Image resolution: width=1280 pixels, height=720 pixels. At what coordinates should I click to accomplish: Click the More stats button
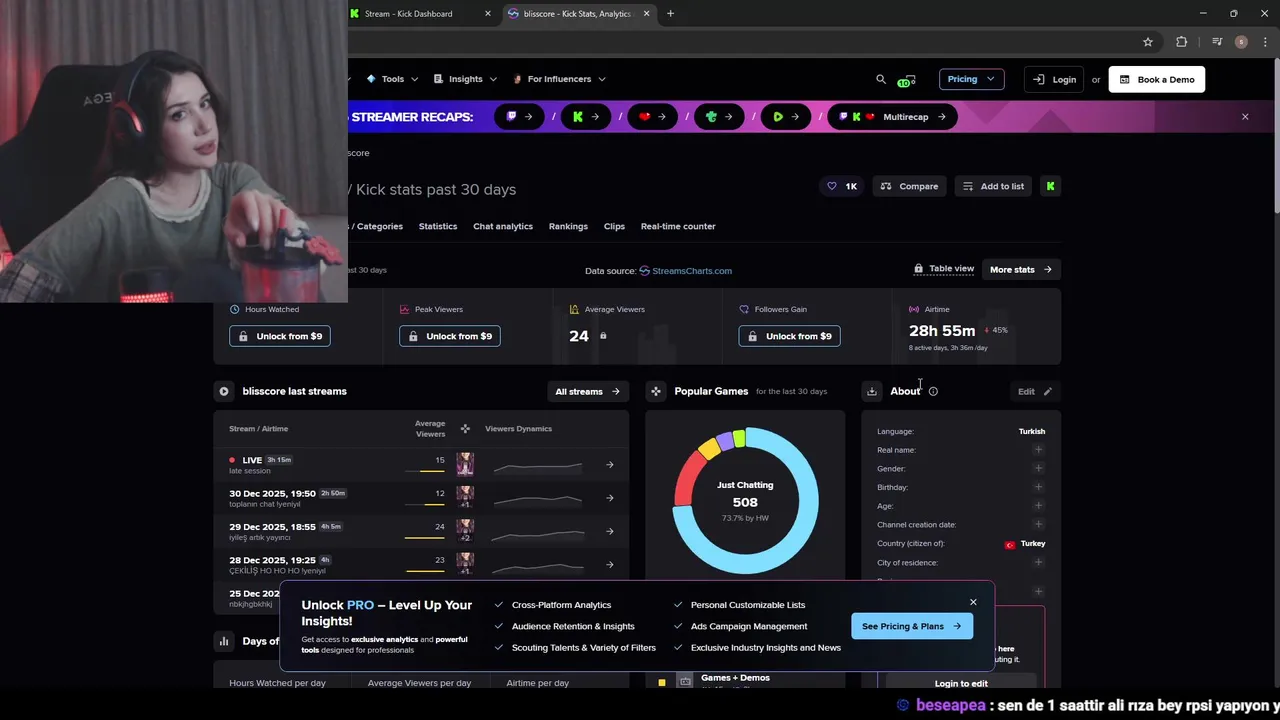coord(1021,269)
